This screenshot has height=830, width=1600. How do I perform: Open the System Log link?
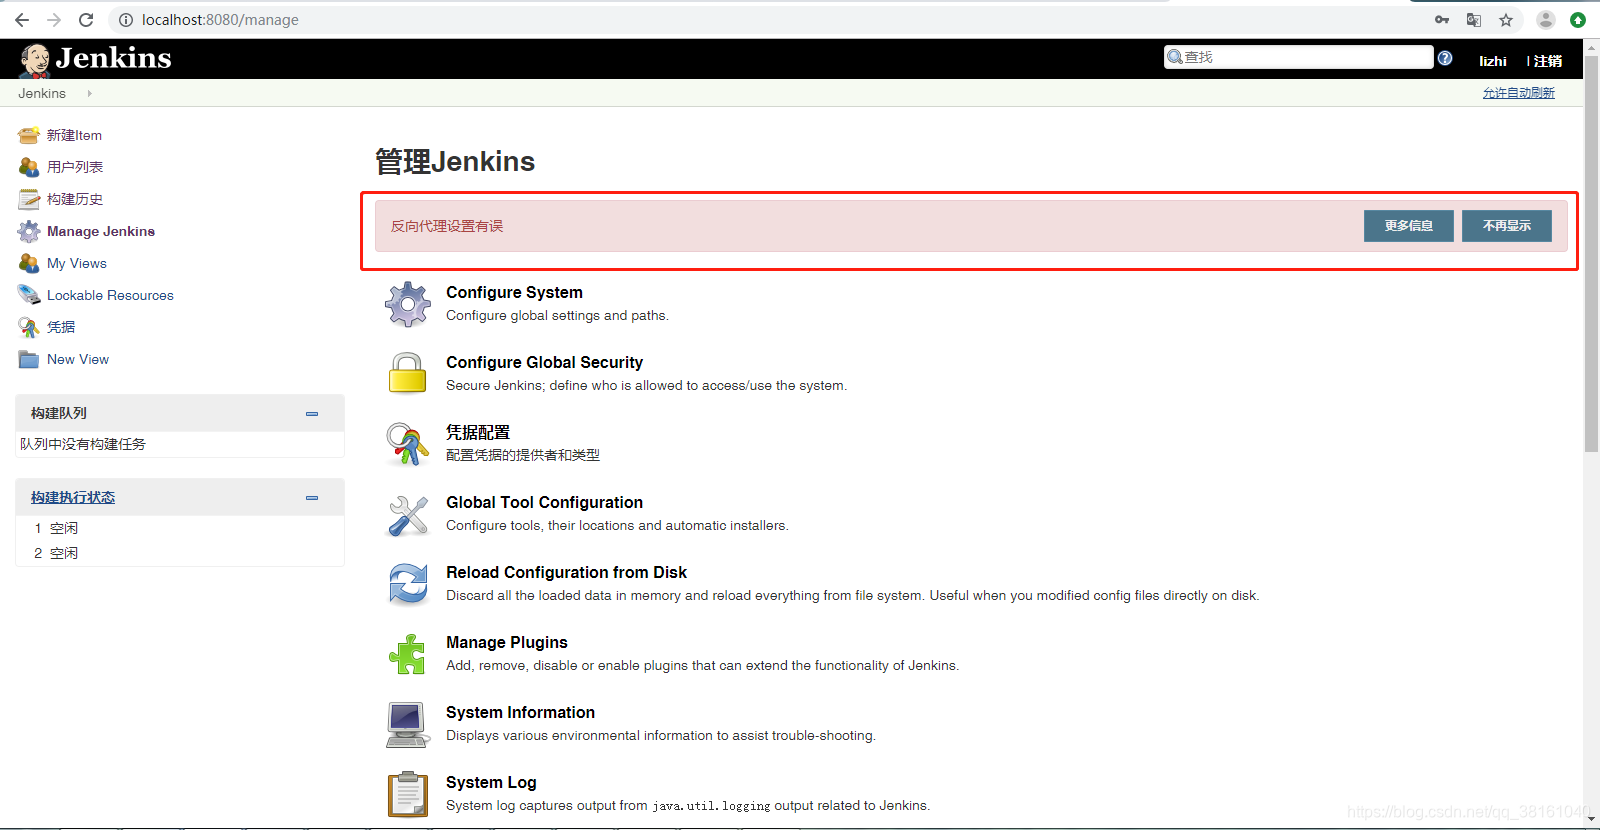(x=491, y=782)
